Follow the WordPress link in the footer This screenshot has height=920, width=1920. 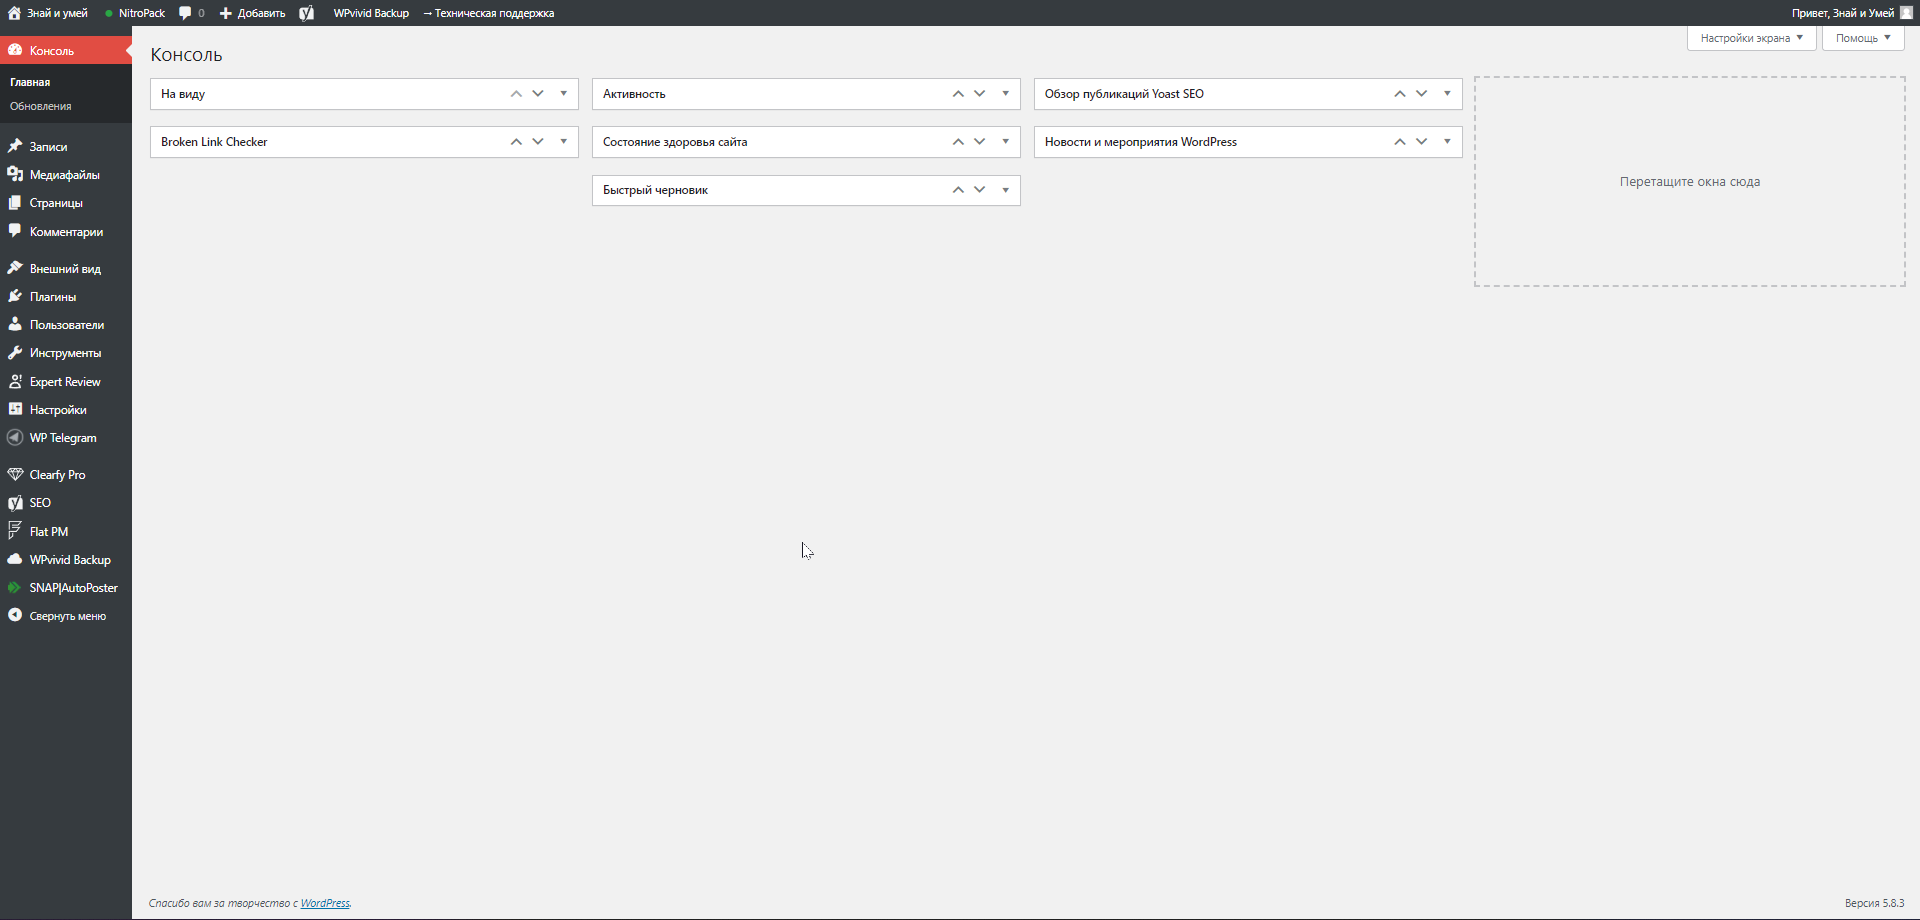[x=325, y=903]
